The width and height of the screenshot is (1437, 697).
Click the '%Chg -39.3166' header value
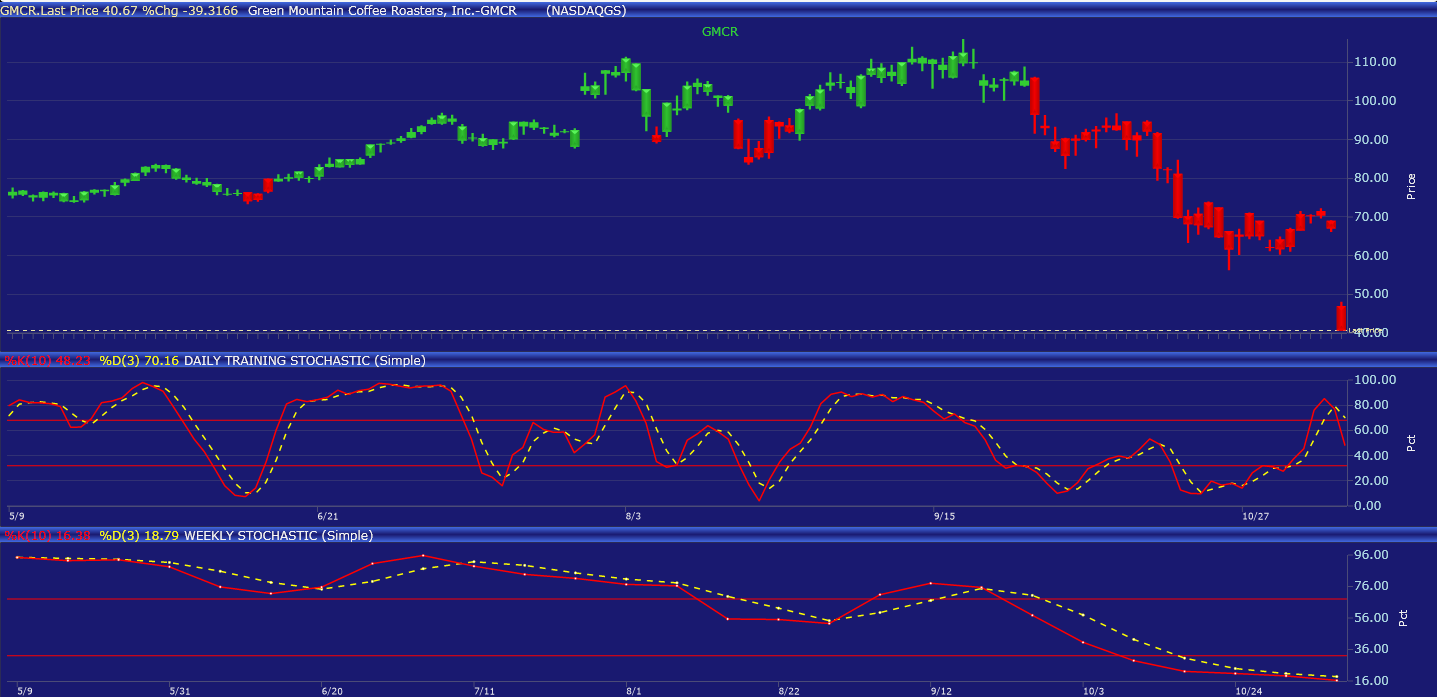click(190, 10)
